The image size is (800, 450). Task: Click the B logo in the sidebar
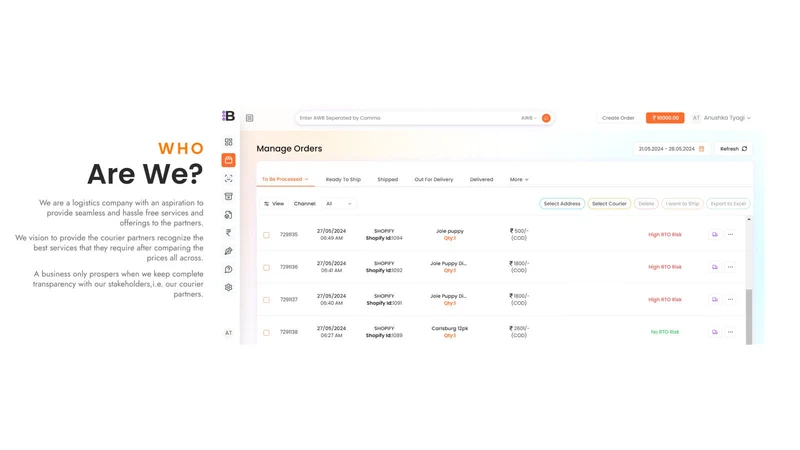[228, 116]
